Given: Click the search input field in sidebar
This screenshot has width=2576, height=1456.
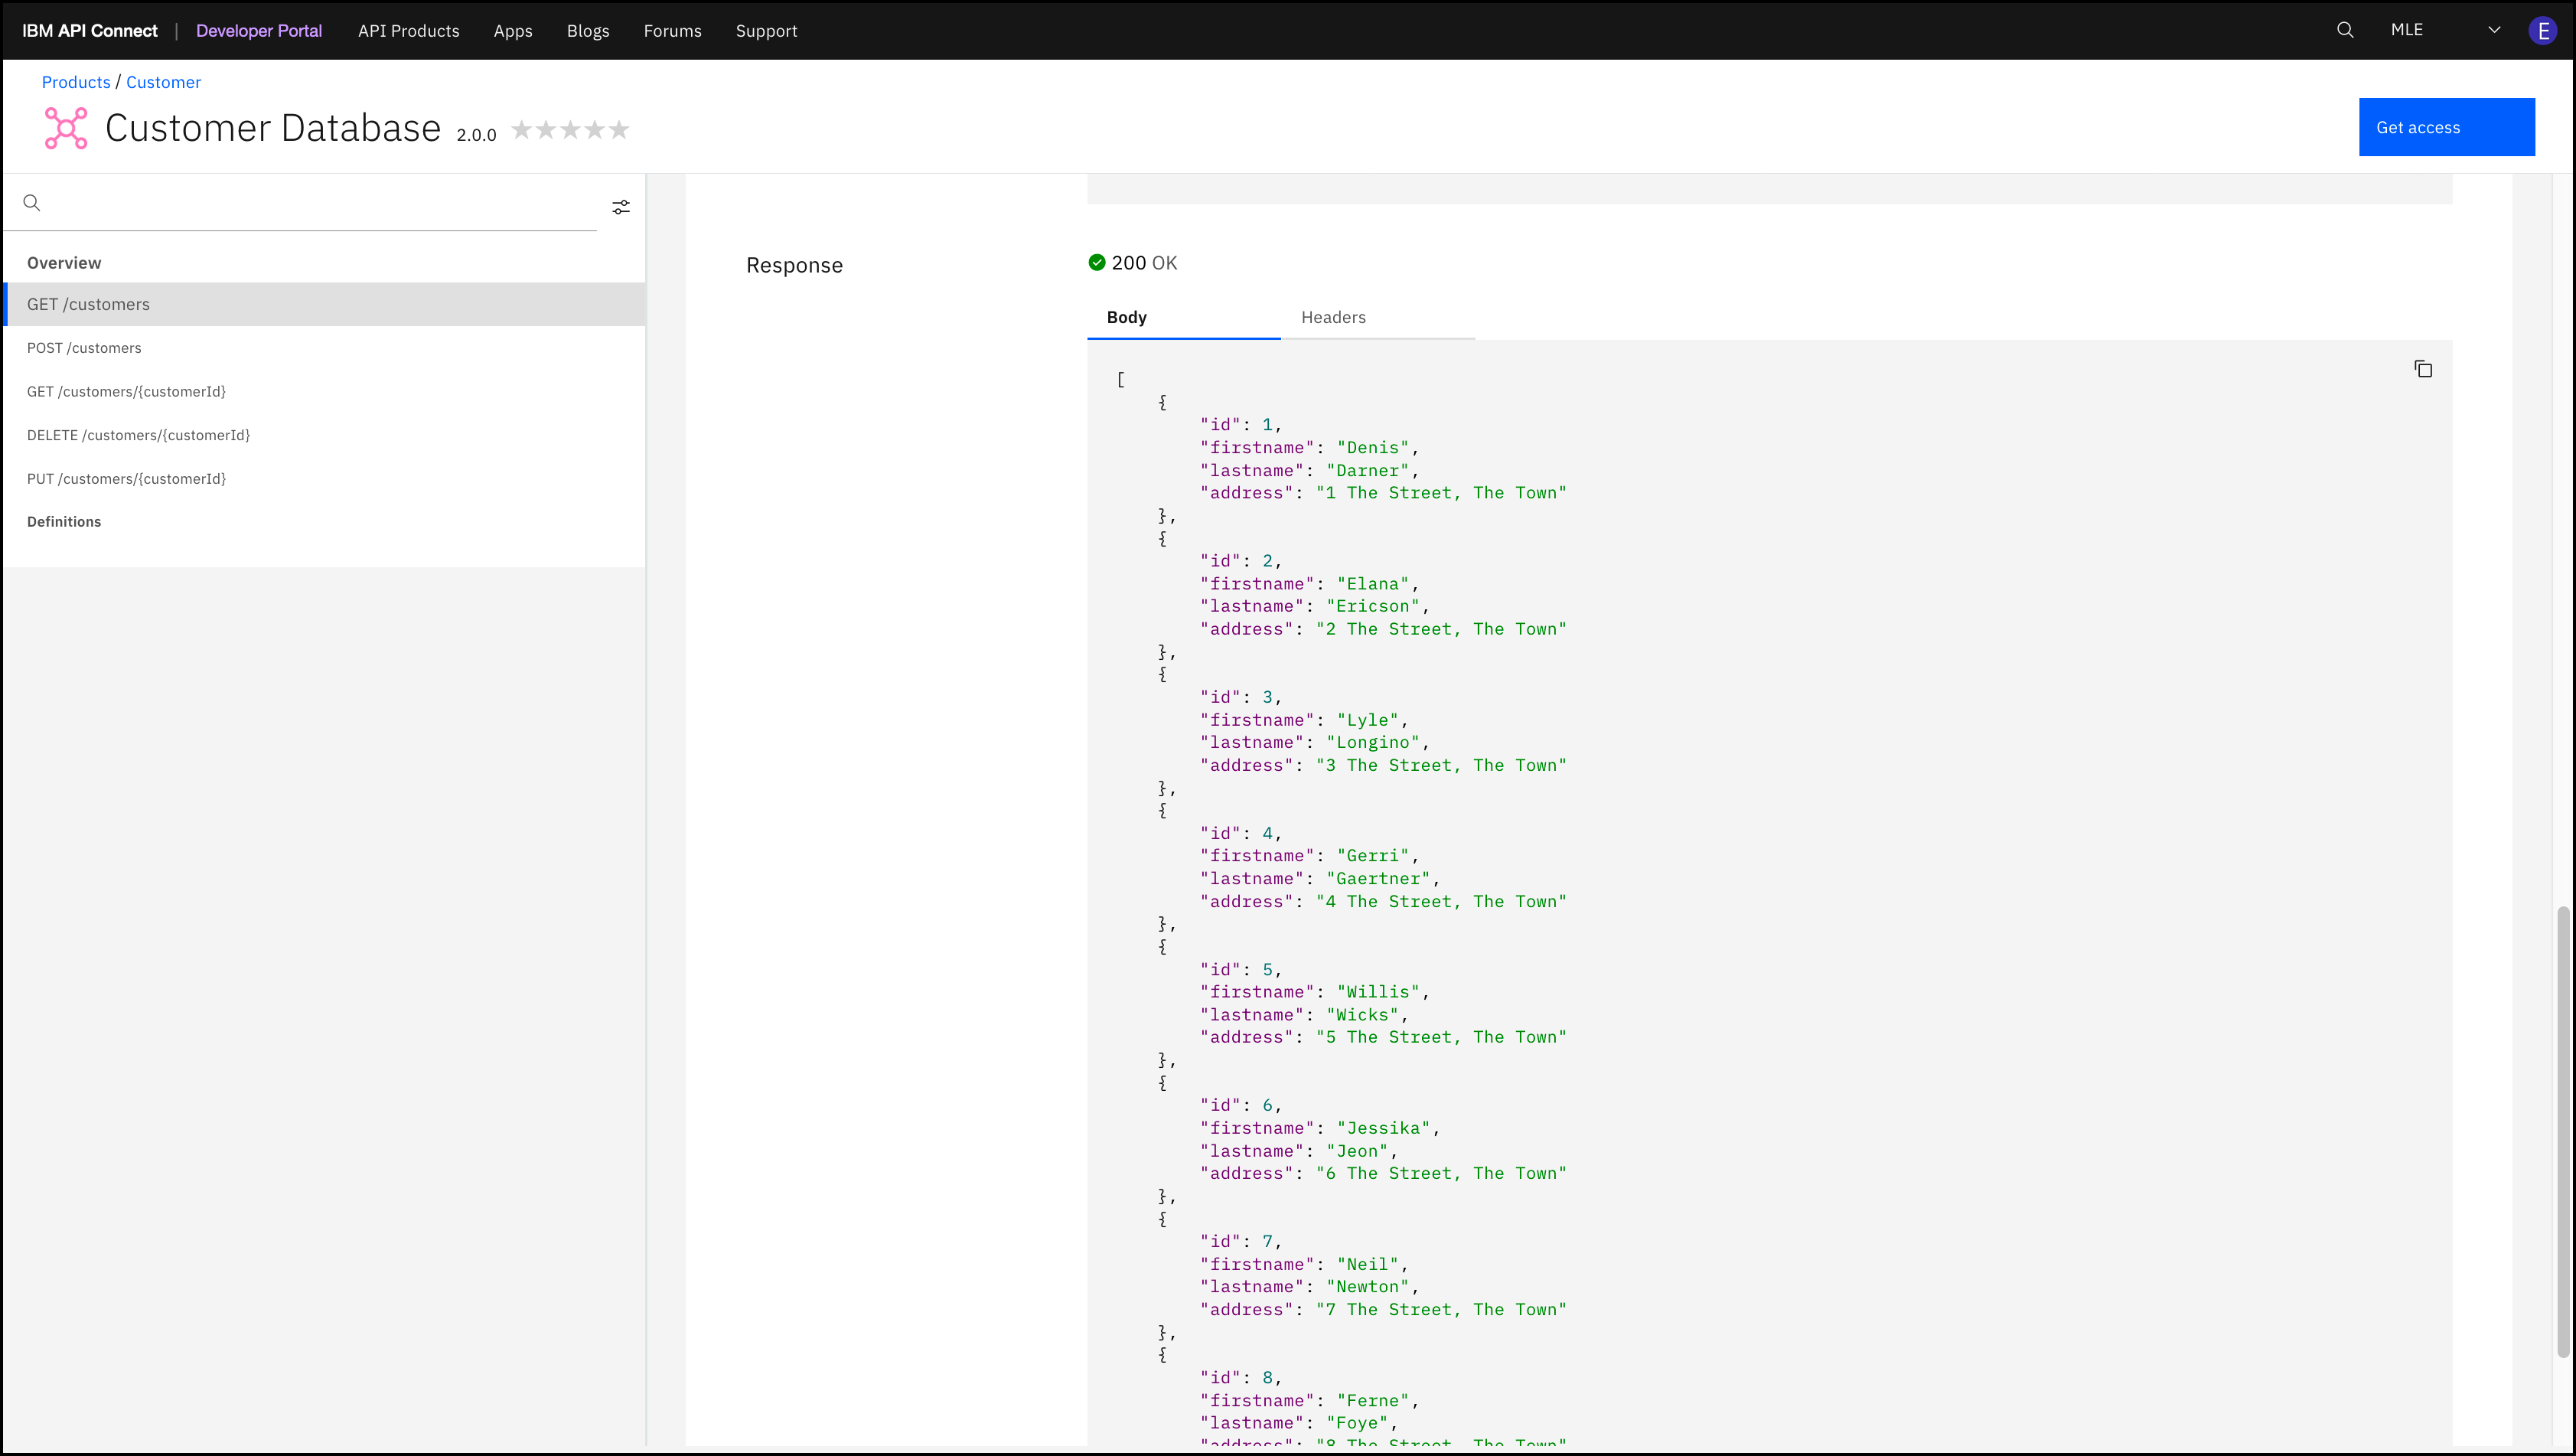Looking at the screenshot, I should tap(324, 201).
